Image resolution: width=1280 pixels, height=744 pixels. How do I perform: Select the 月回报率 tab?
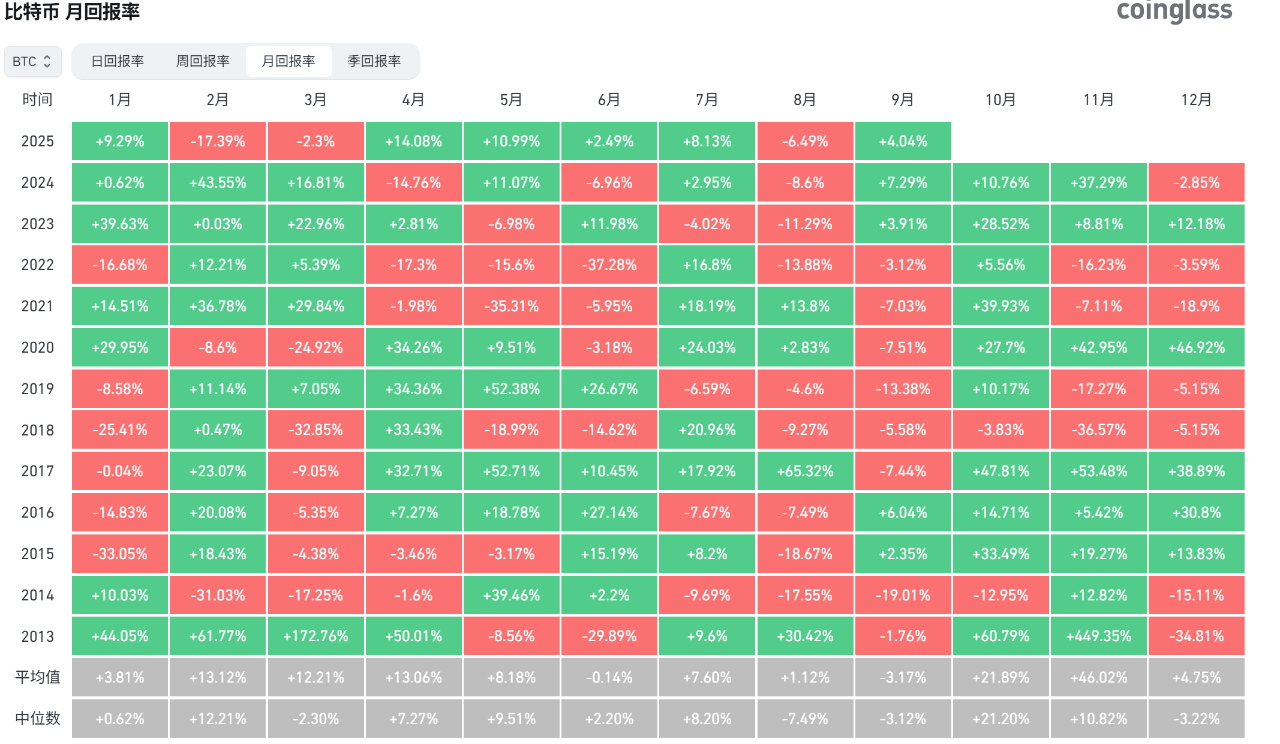(x=289, y=61)
